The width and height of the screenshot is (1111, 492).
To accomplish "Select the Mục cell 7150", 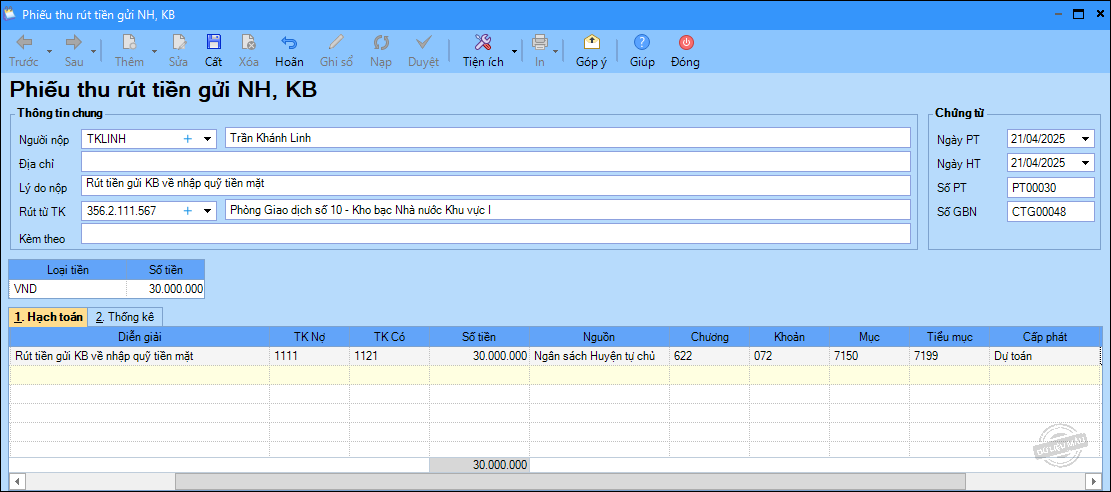I will pos(870,356).
